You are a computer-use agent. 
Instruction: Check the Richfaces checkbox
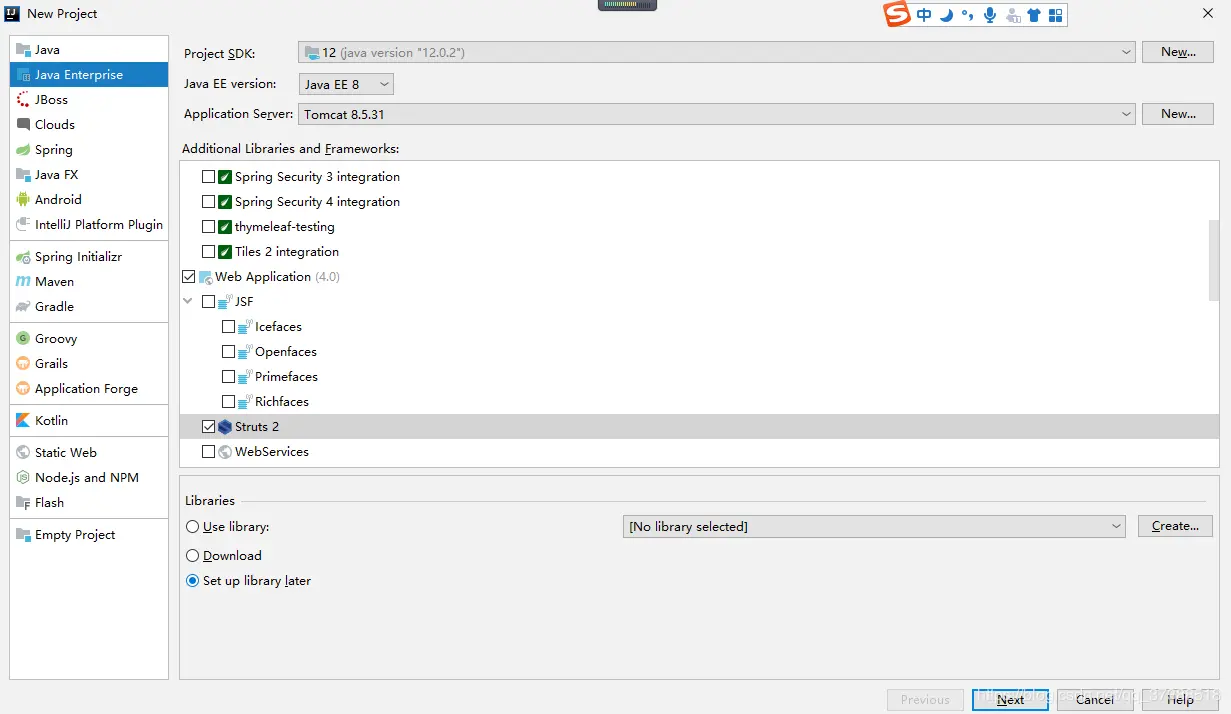[228, 401]
